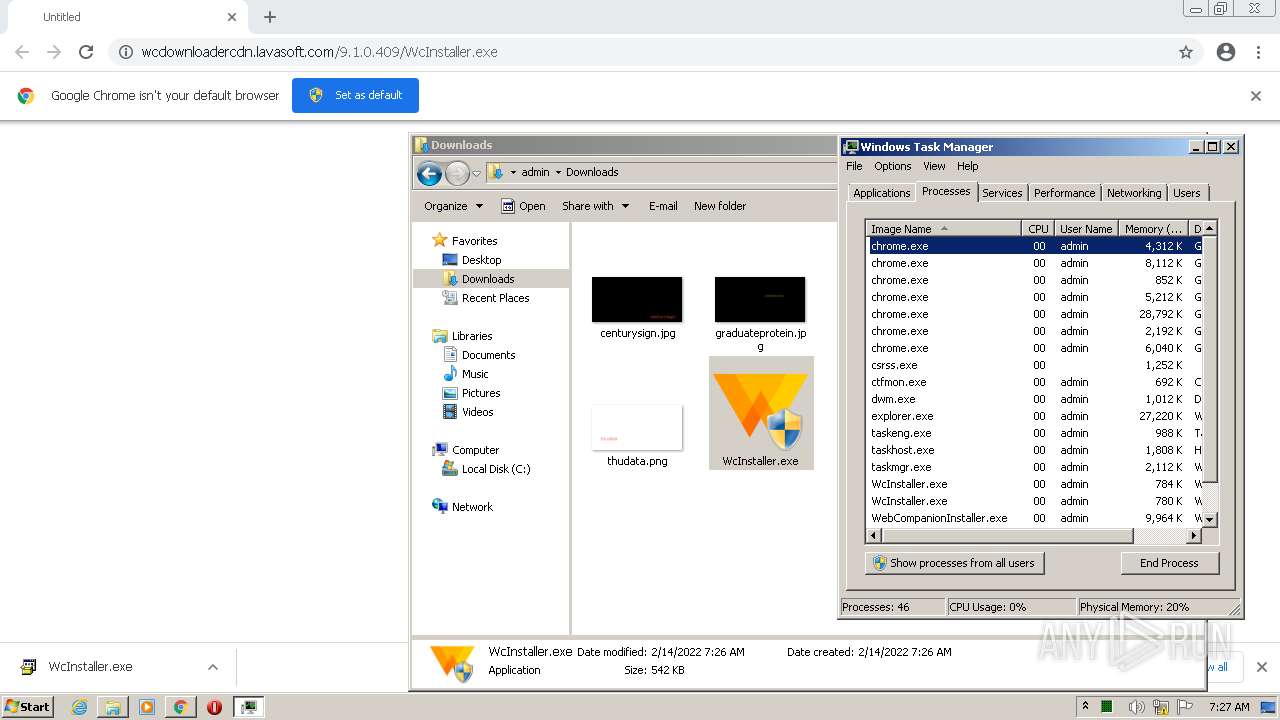Click the End Process button

1169,563
